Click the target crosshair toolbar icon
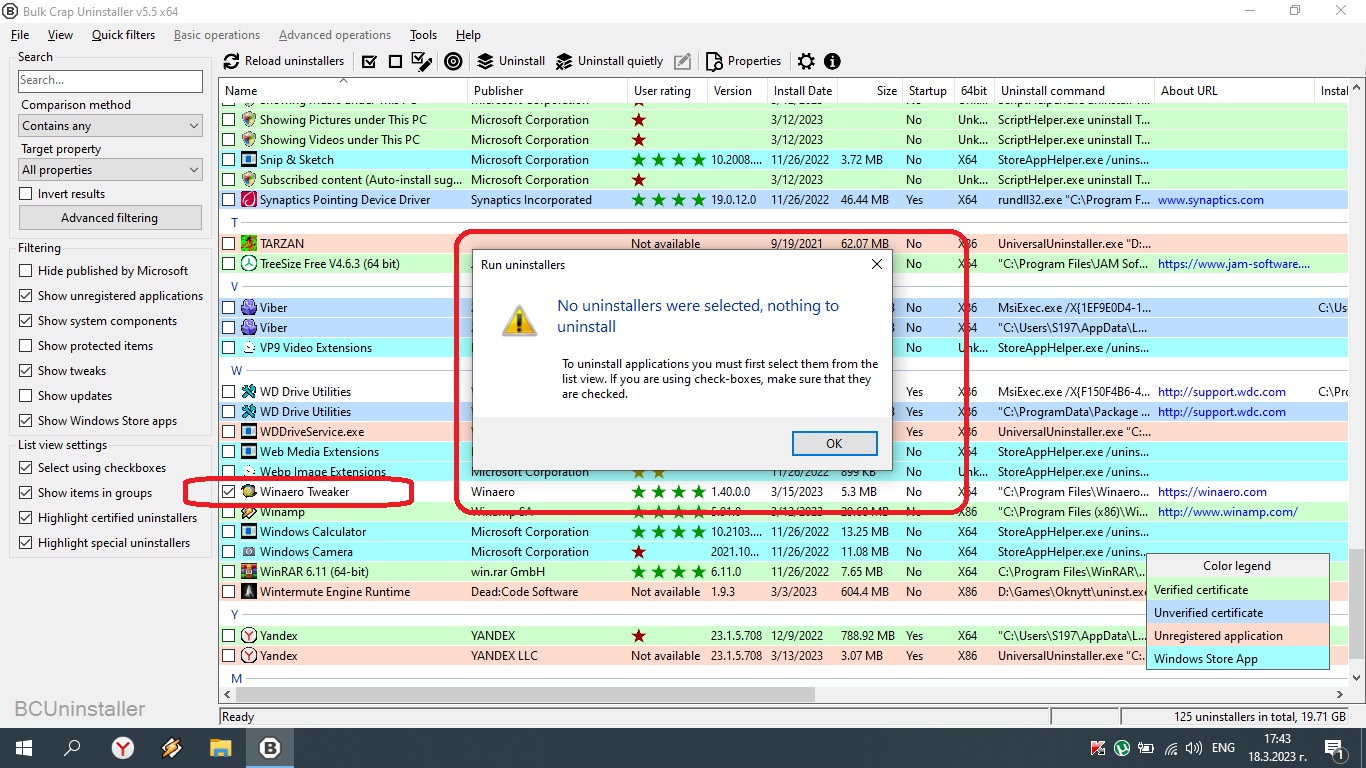The width and height of the screenshot is (1366, 768). (x=453, y=61)
